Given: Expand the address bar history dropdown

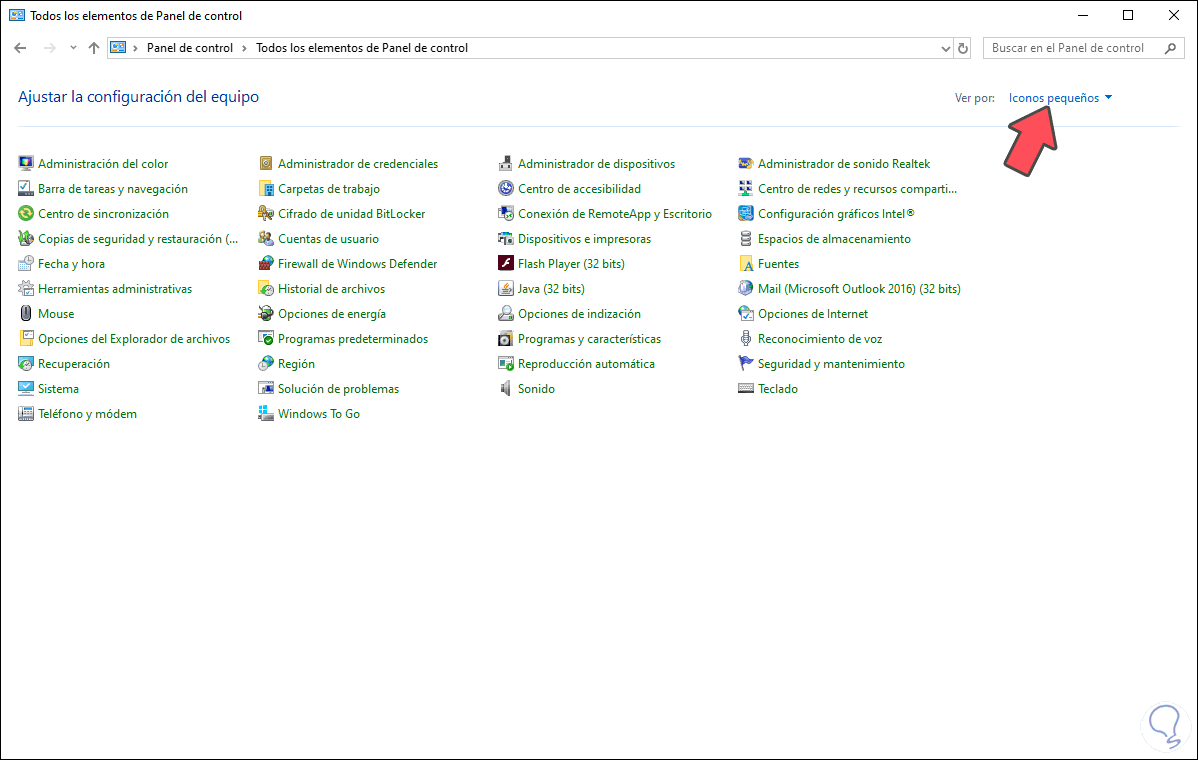Looking at the screenshot, I should (x=945, y=48).
